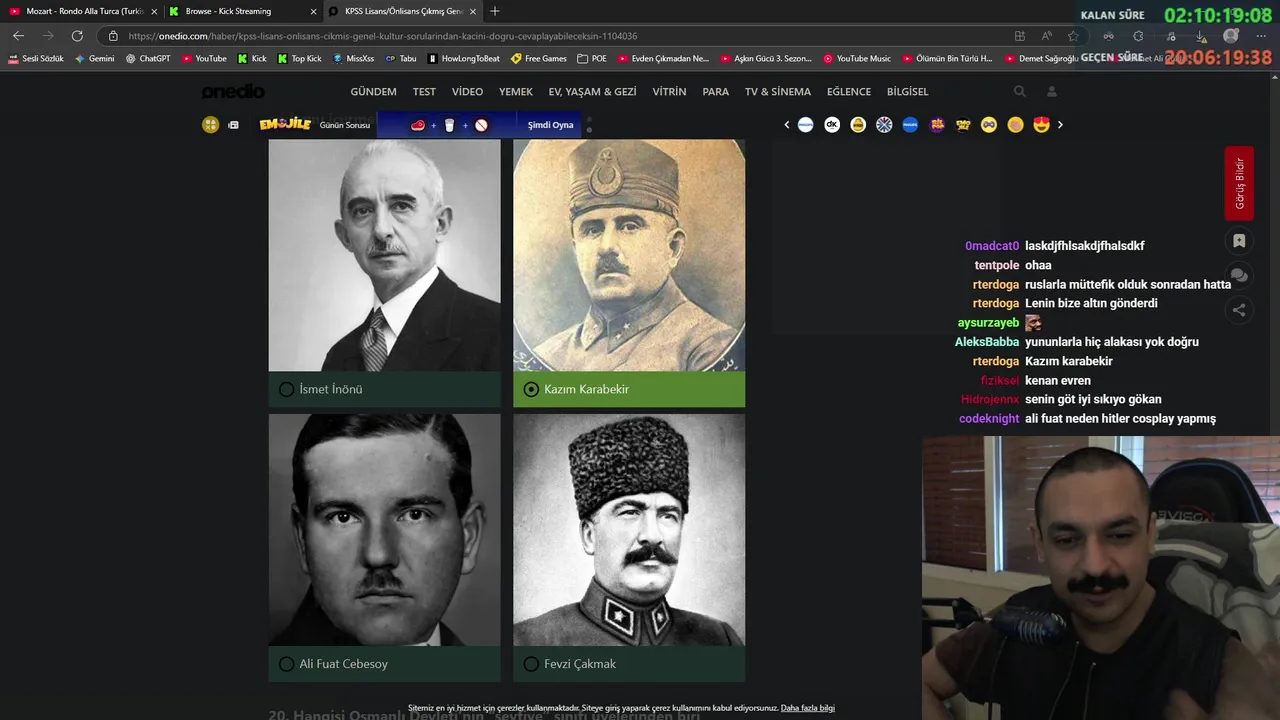Open the Gemini bookmark

click(x=95, y=59)
